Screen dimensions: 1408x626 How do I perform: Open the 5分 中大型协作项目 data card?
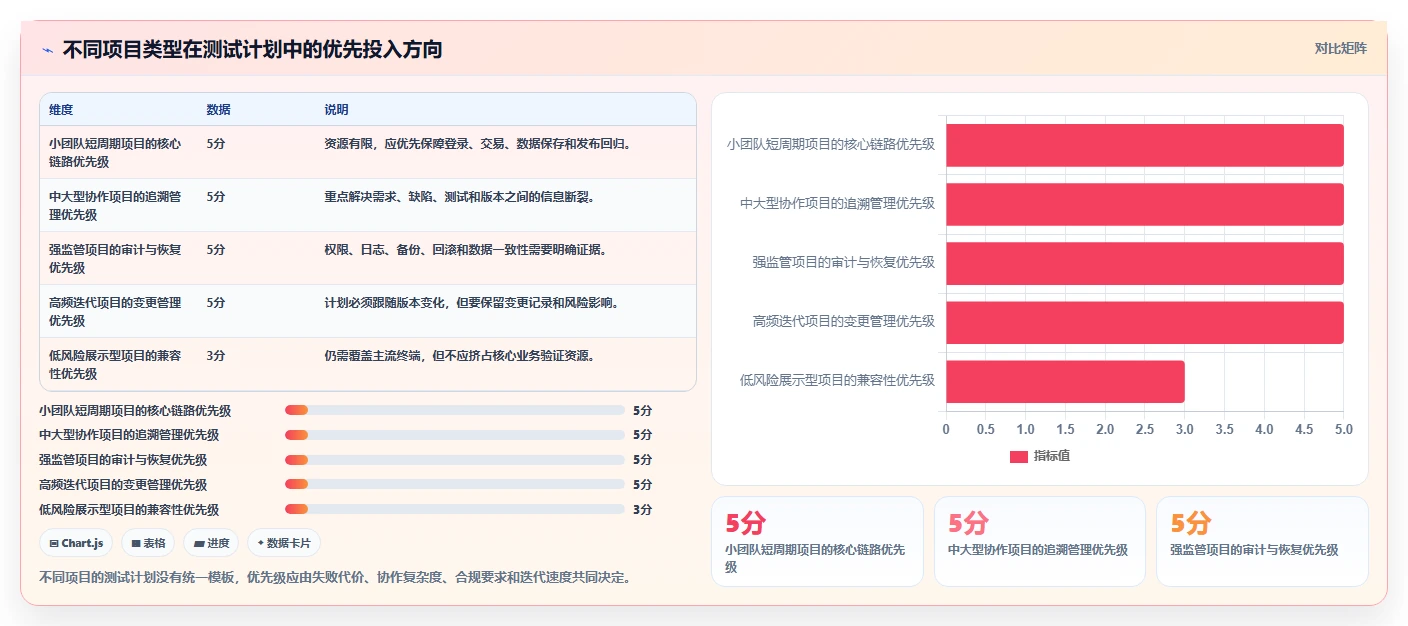(1040, 541)
